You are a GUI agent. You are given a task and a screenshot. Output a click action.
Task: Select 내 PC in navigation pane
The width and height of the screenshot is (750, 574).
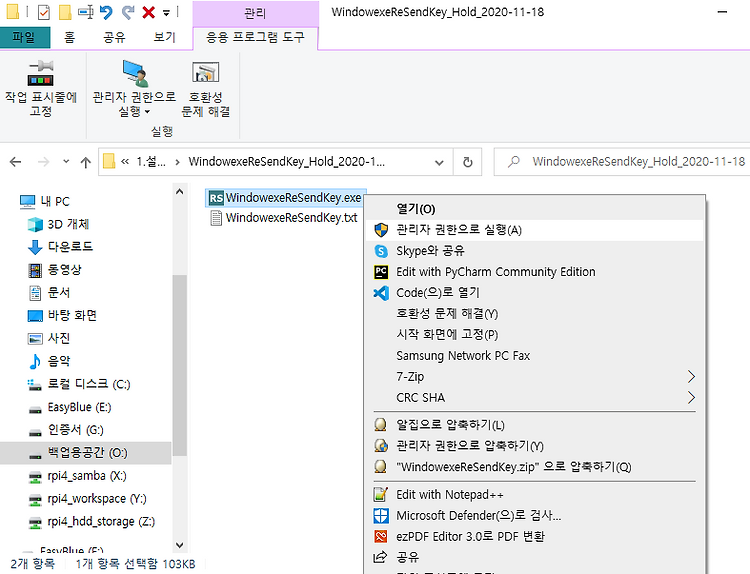(x=45, y=202)
